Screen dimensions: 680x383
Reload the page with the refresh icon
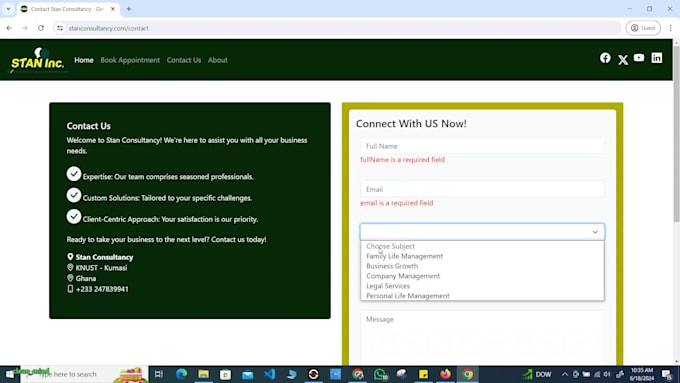pos(41,28)
